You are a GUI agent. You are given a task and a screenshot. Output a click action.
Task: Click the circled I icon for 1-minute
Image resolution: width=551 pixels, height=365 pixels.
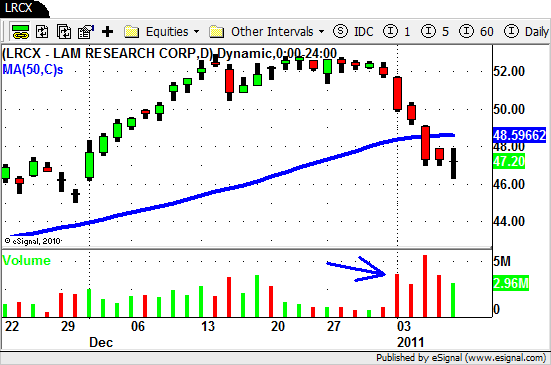tap(390, 32)
